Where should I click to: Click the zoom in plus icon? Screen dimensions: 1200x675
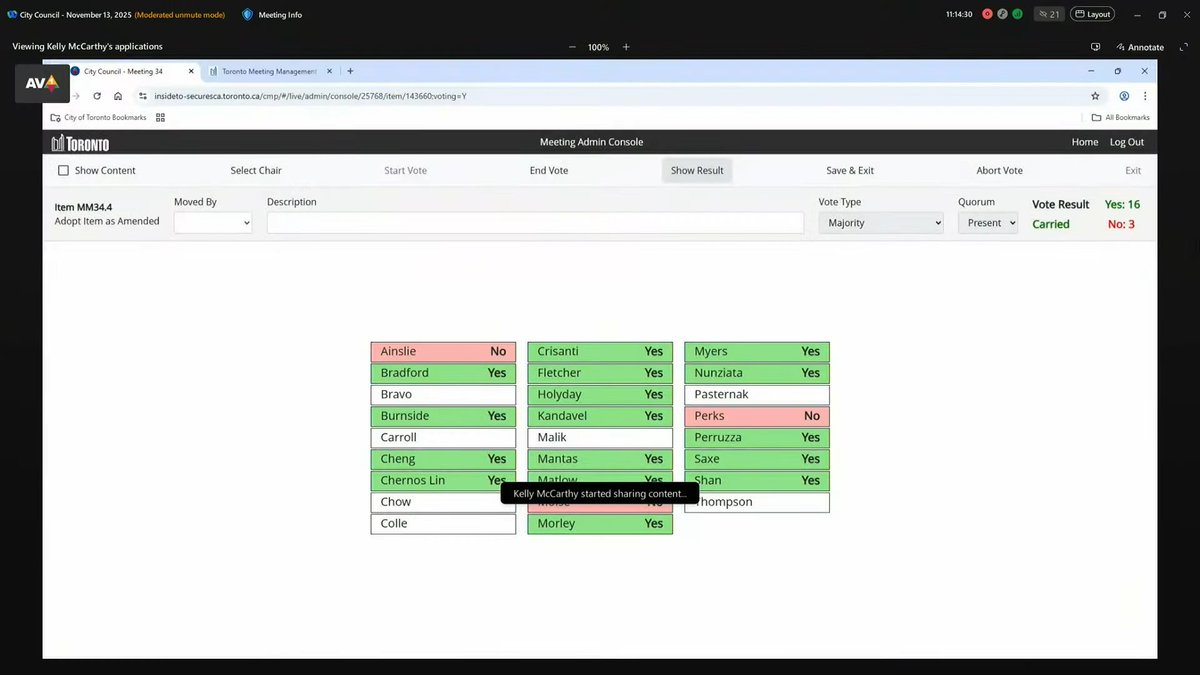(626, 47)
